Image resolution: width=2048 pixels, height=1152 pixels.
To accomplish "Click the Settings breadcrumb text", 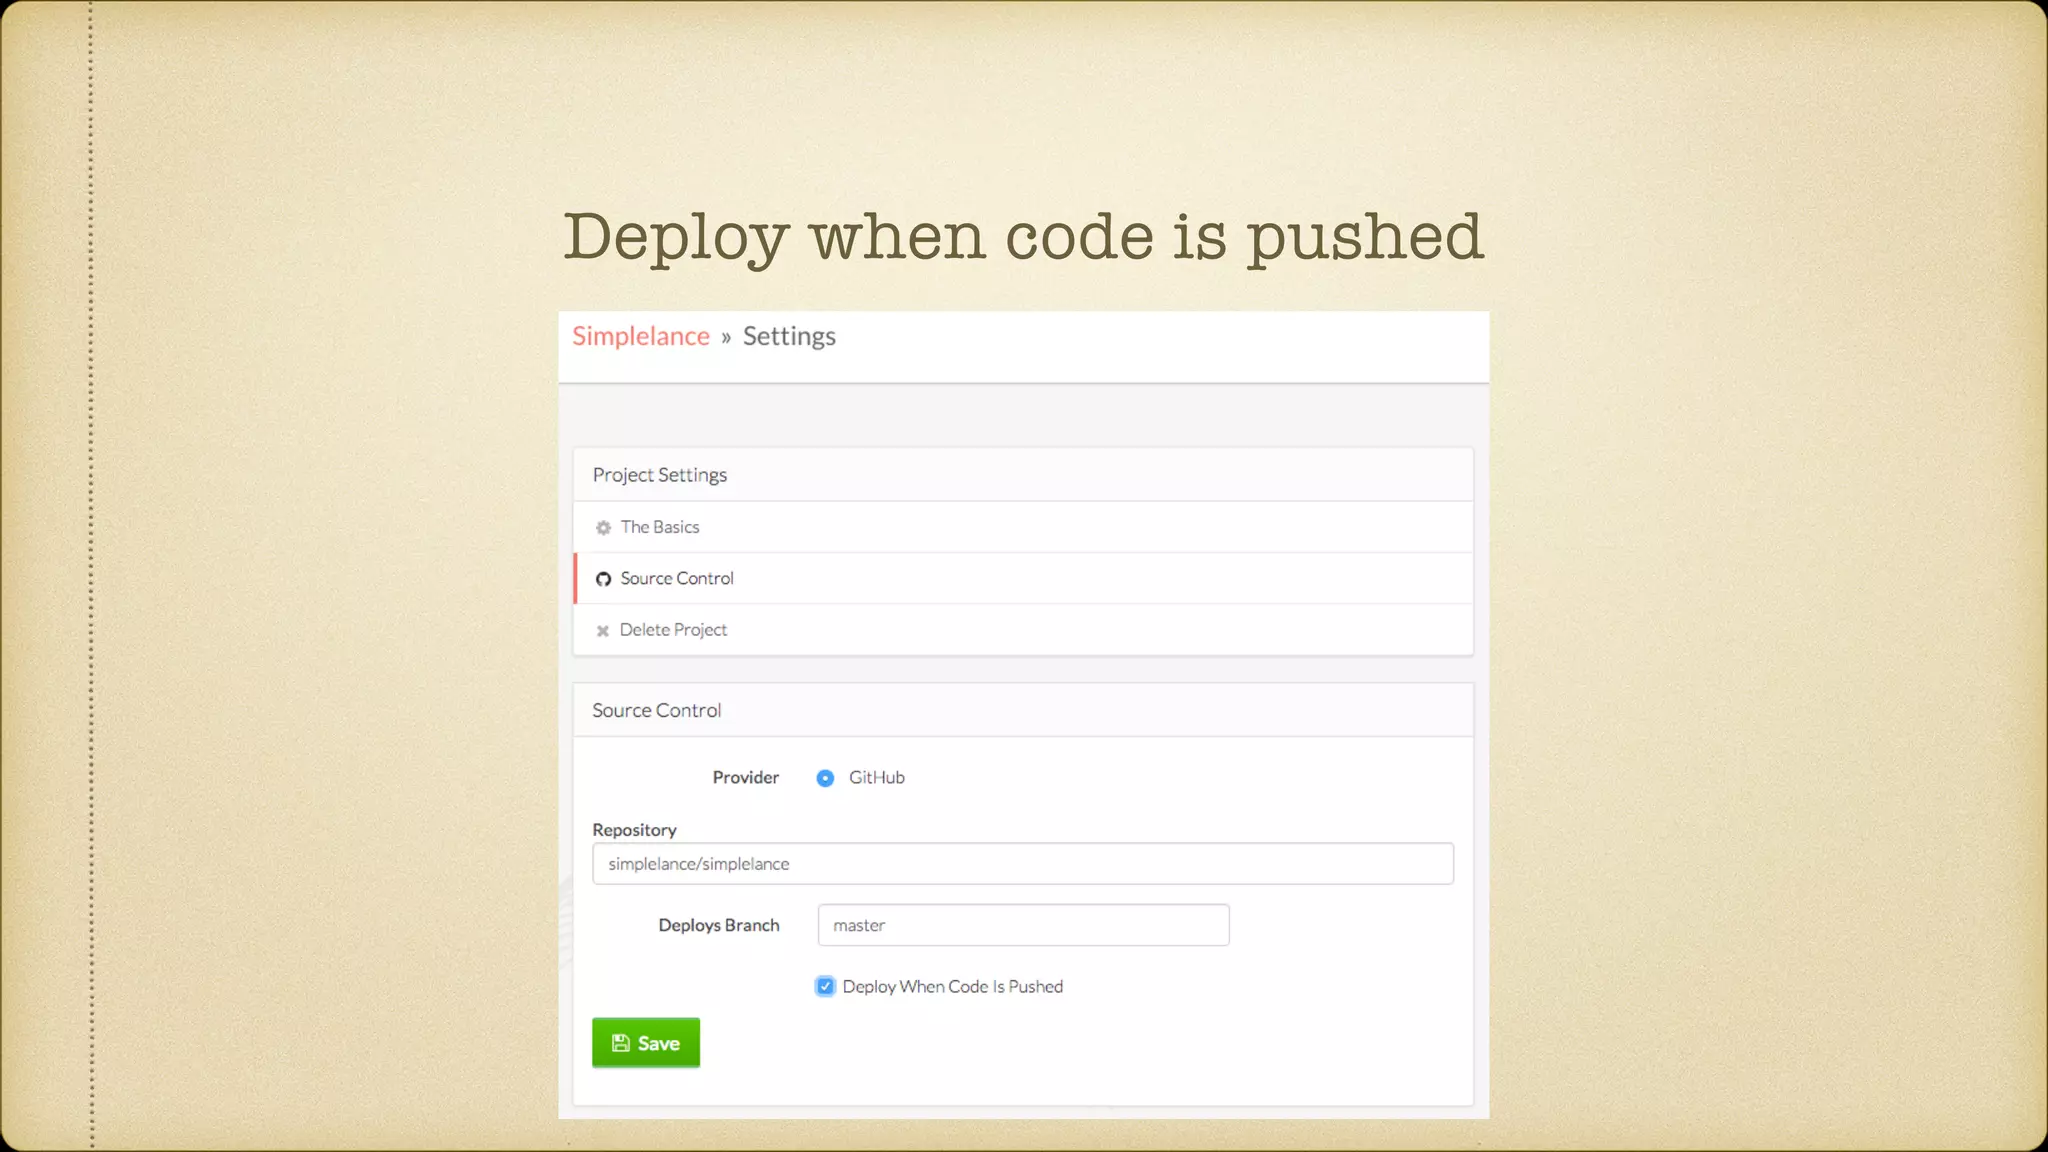I will (x=789, y=337).
